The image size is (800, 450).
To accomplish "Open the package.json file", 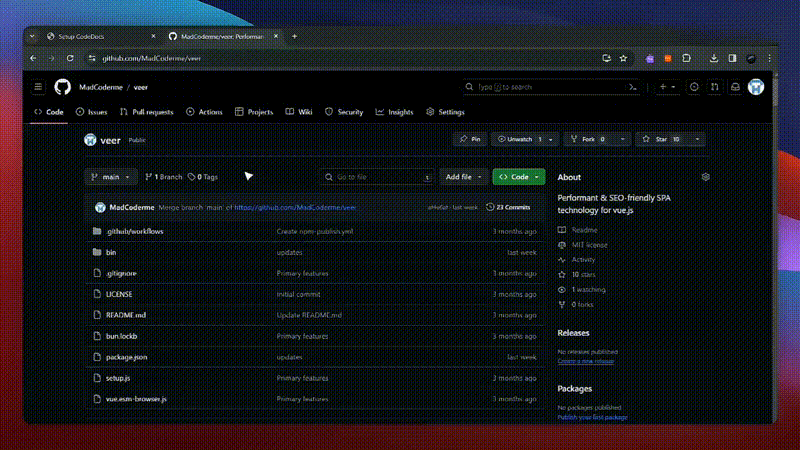I will (x=127, y=357).
